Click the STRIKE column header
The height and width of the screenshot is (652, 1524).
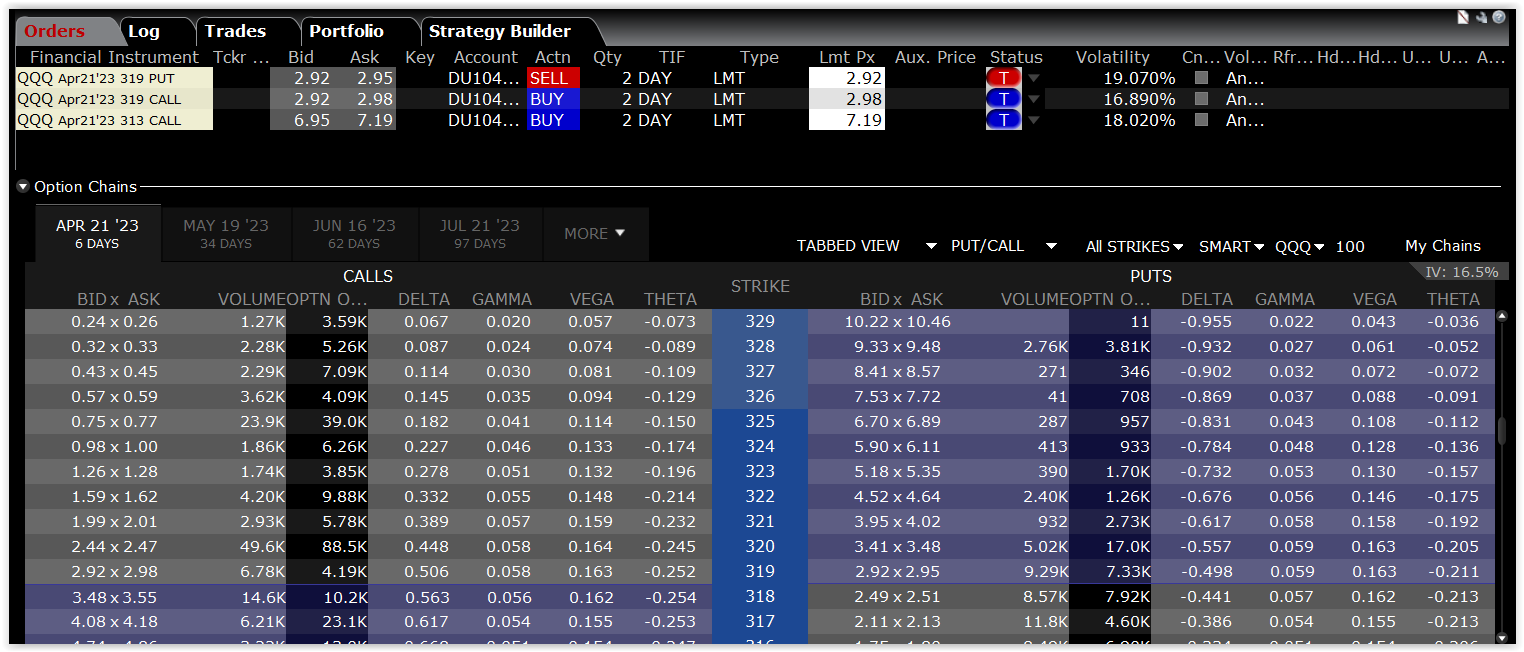[760, 286]
